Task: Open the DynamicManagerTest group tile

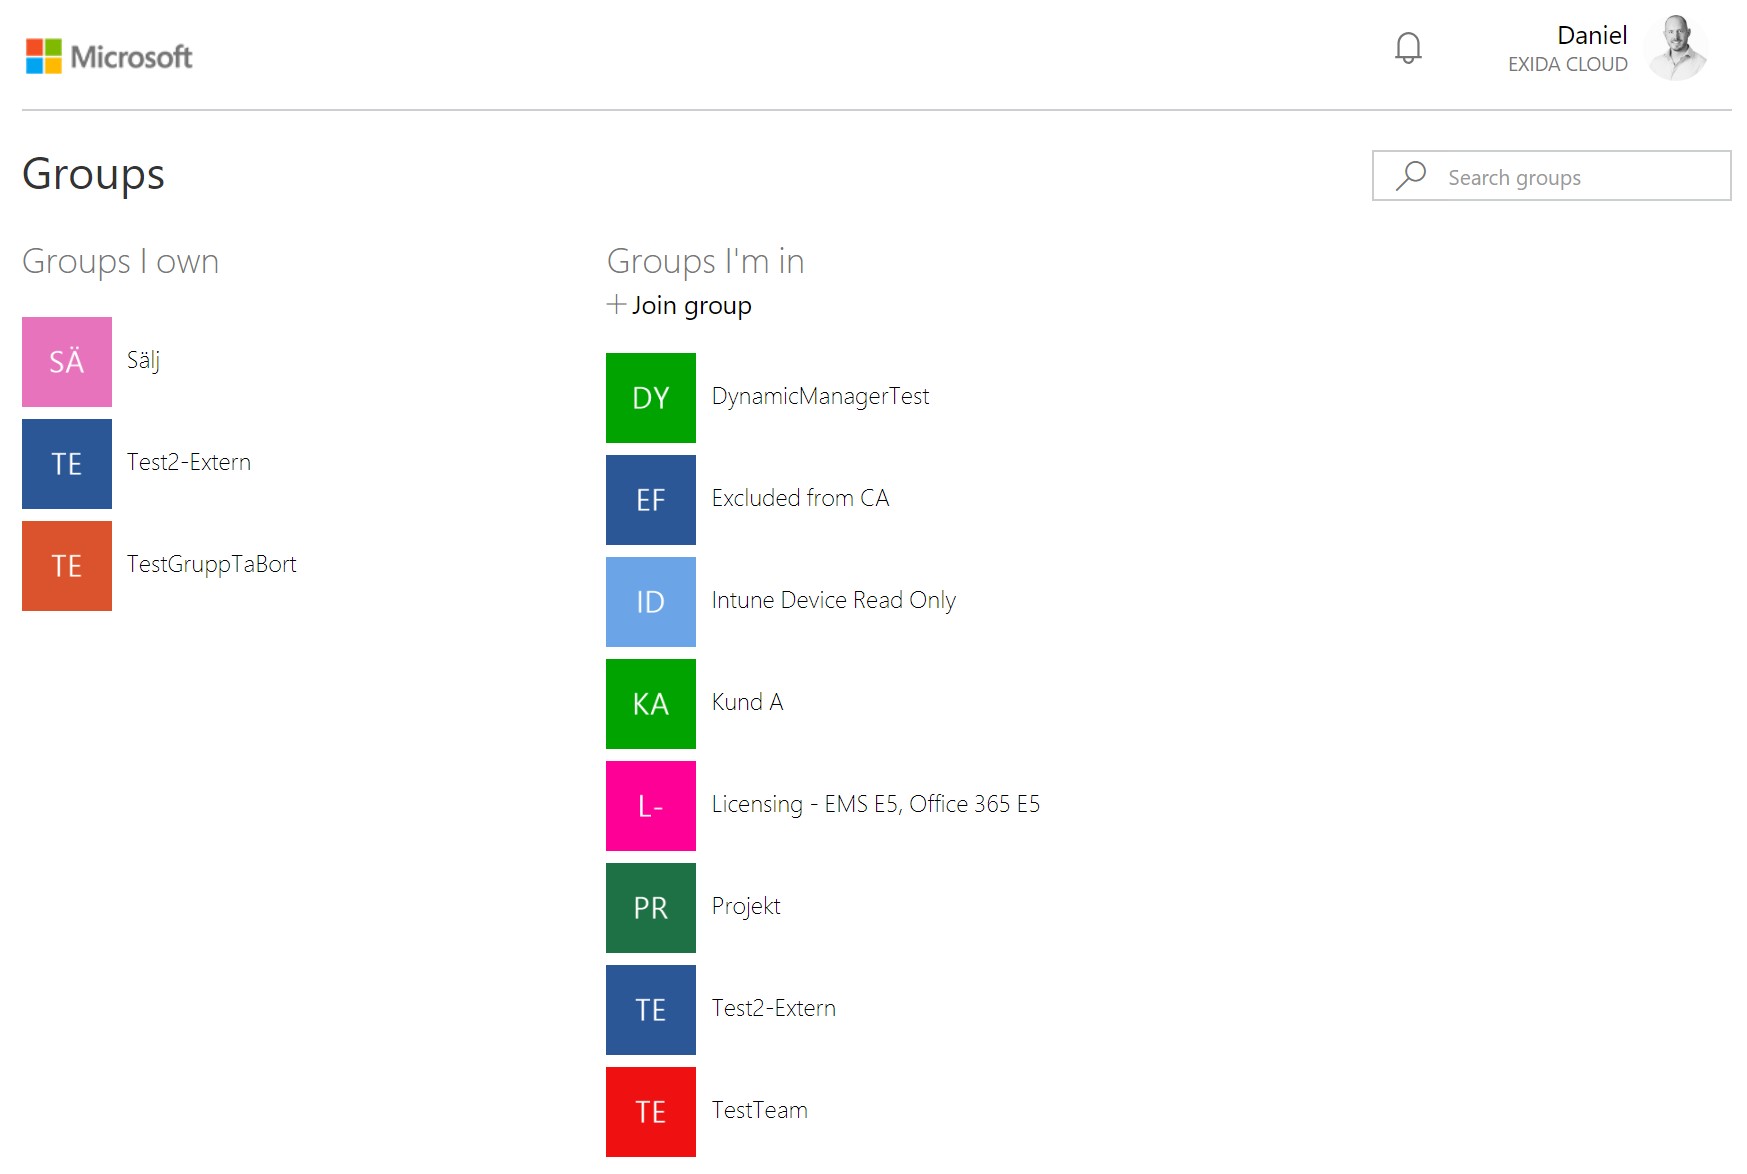Action: pos(650,398)
